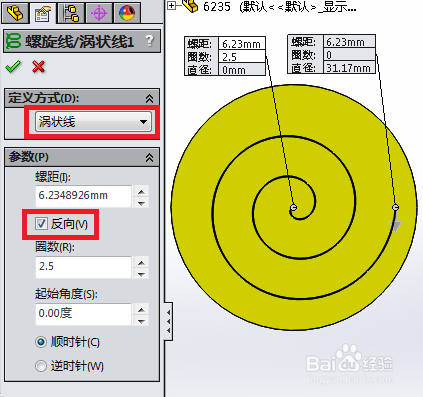Click the gray direction arrow on spiral
This screenshot has width=423, height=397.
pos(396,225)
